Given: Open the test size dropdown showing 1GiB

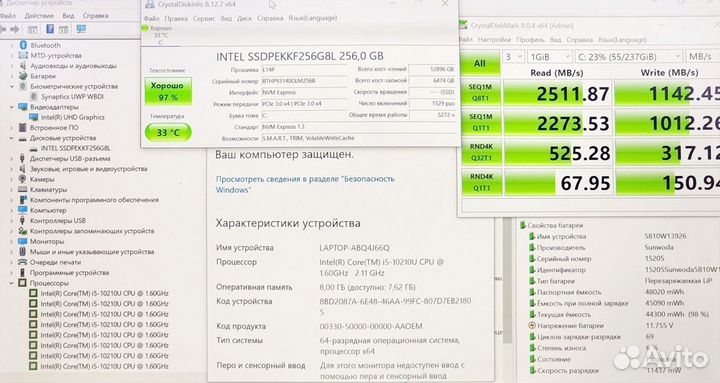Looking at the screenshot, I should pos(549,57).
